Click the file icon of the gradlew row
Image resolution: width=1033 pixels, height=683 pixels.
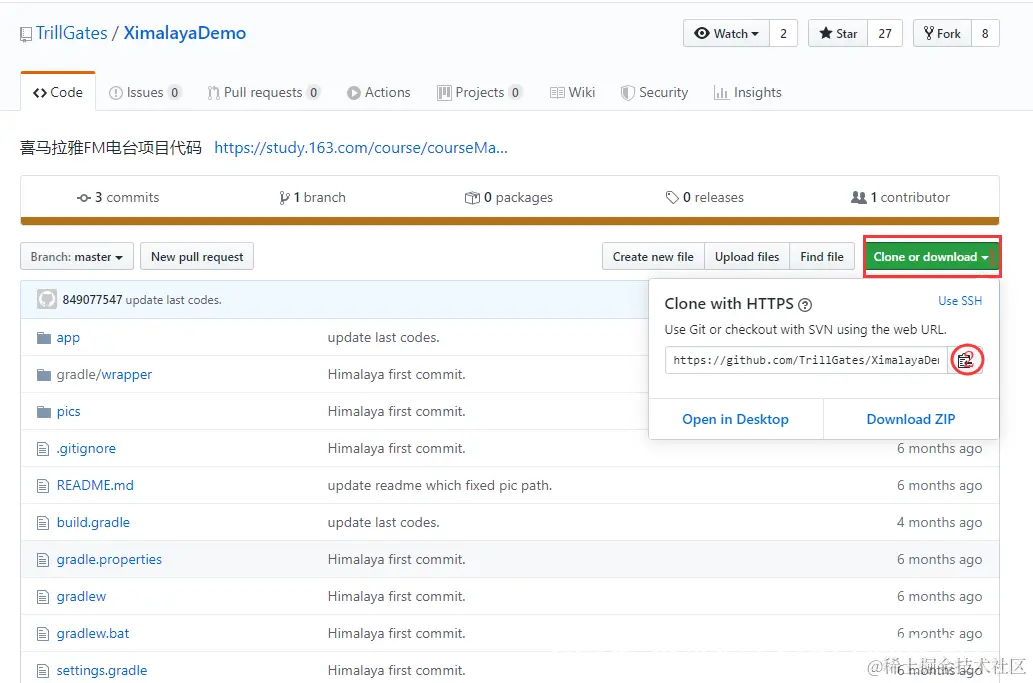tap(43, 597)
